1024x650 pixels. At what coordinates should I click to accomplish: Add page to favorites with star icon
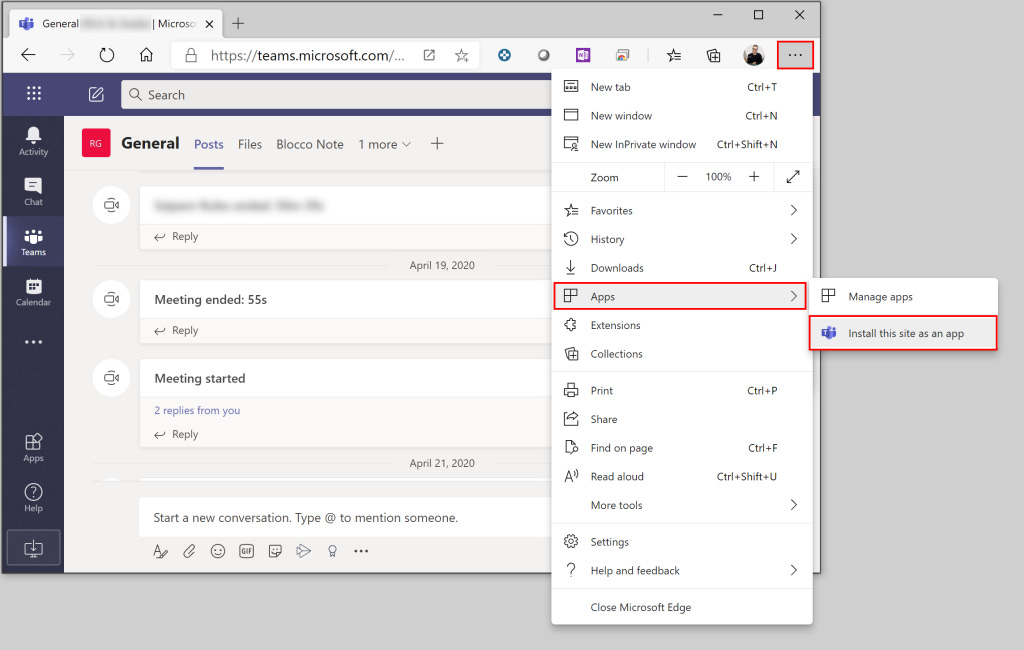coord(462,56)
